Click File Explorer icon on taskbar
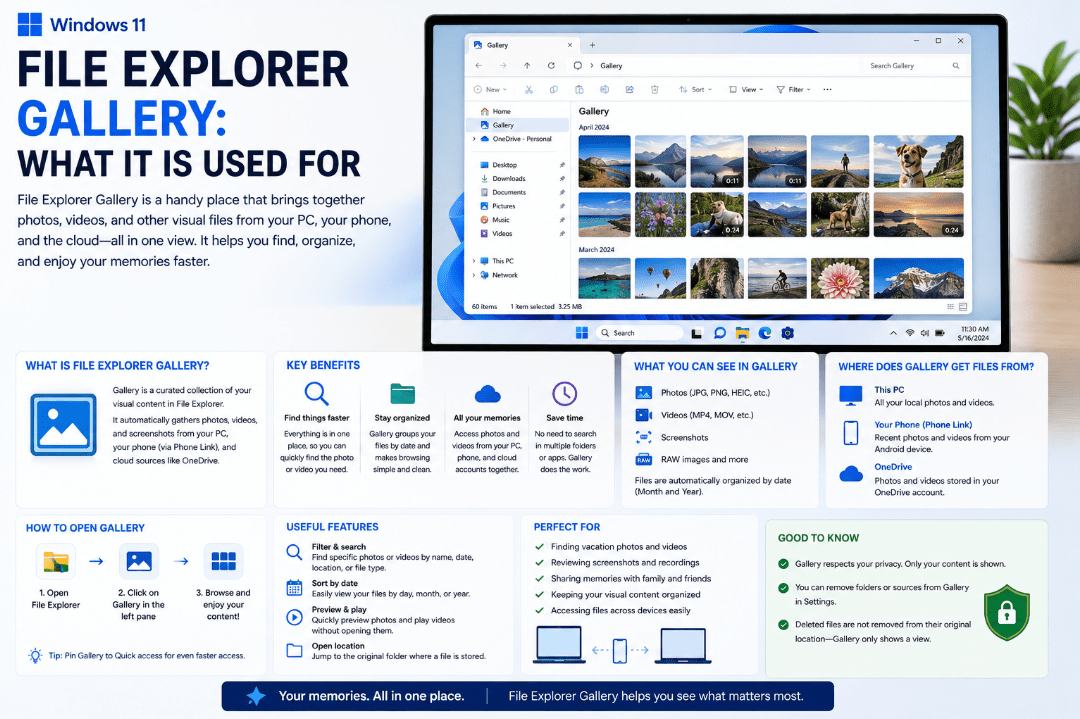Screen dimensions: 1080x719 click(x=742, y=333)
